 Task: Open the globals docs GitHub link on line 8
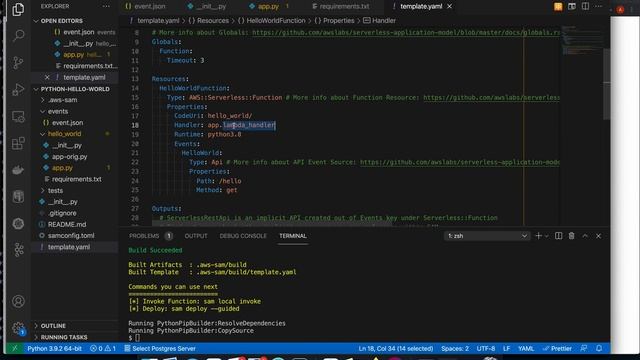[x=406, y=32]
